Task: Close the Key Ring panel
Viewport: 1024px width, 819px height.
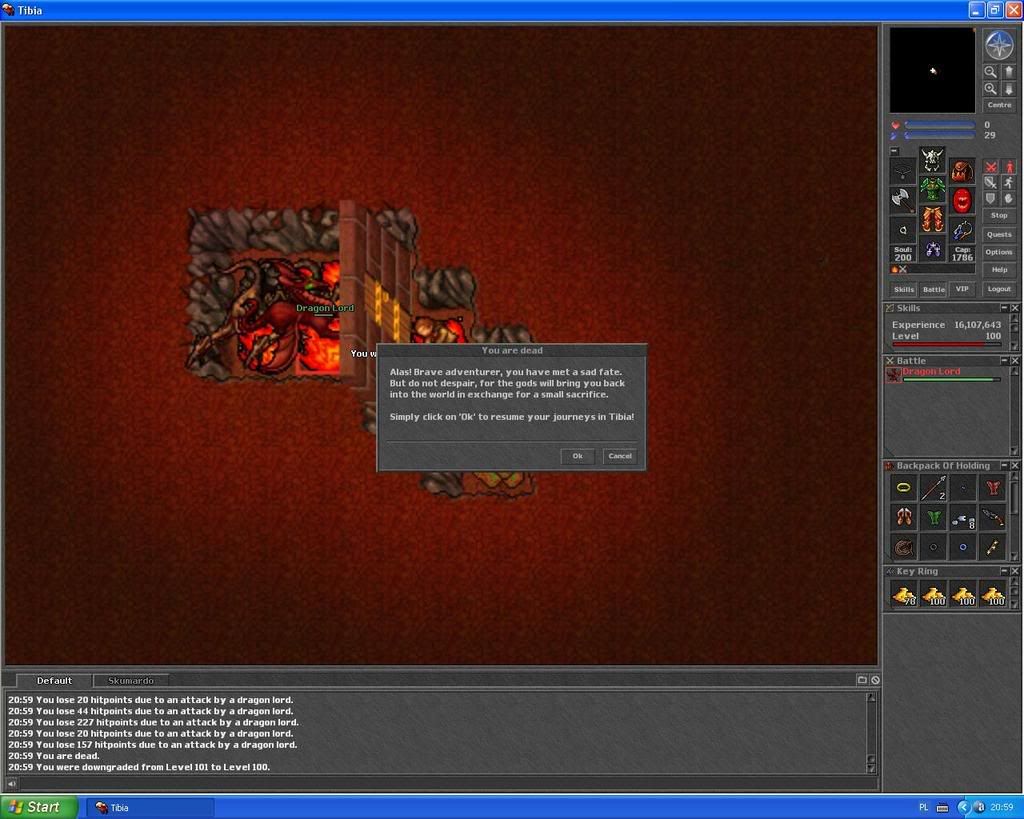Action: (x=1015, y=571)
